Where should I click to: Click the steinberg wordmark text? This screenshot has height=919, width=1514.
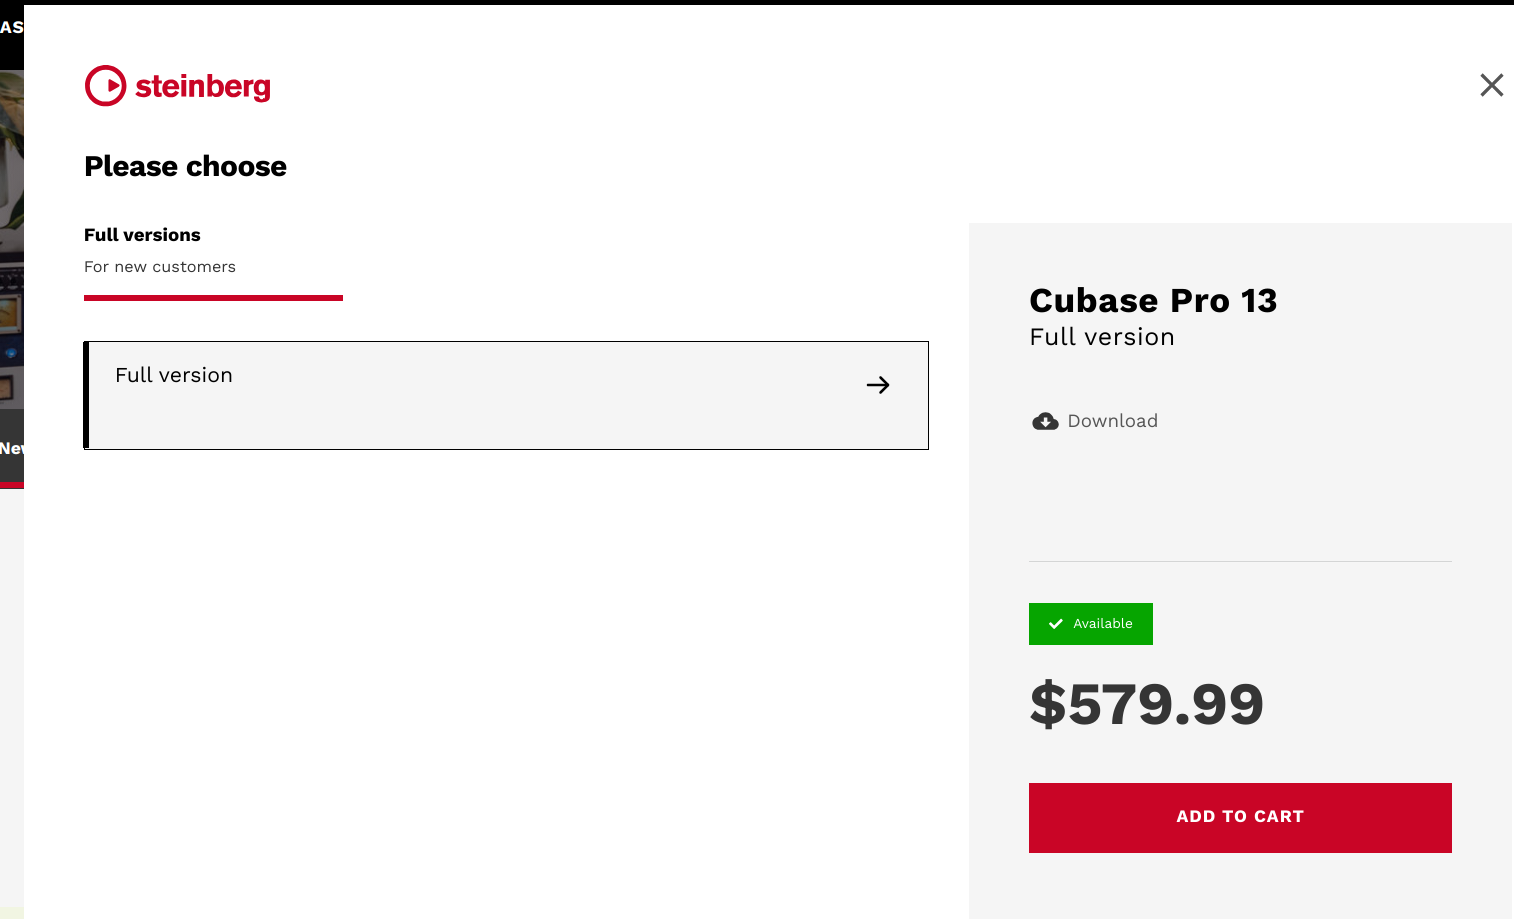click(203, 86)
